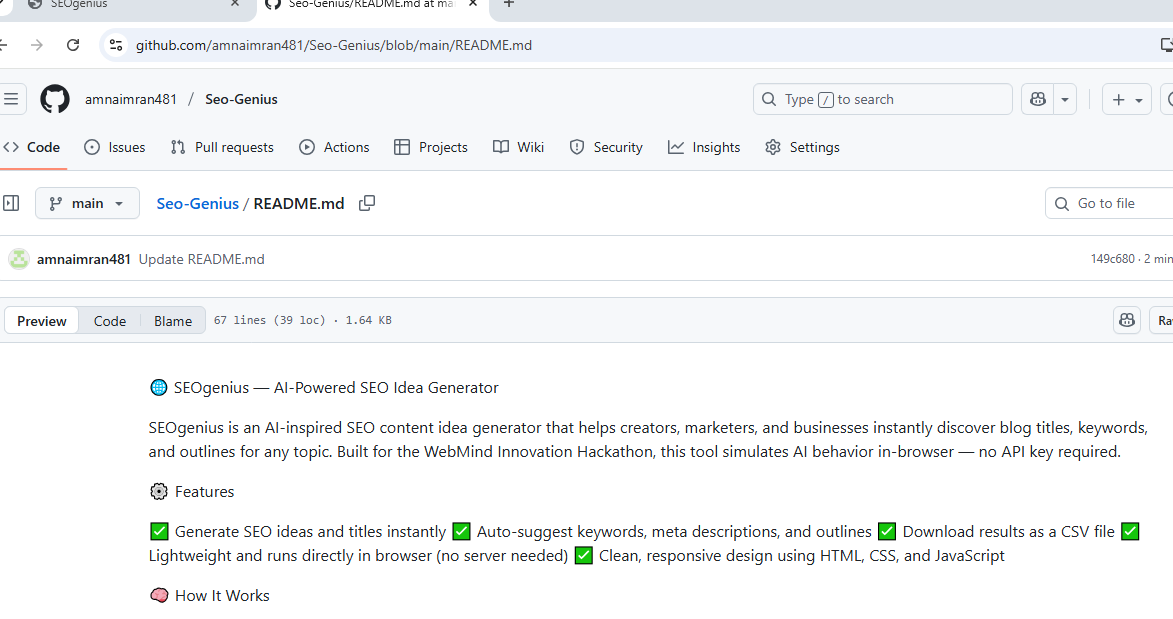Select the README.md file name in breadcrumb

click(x=298, y=203)
